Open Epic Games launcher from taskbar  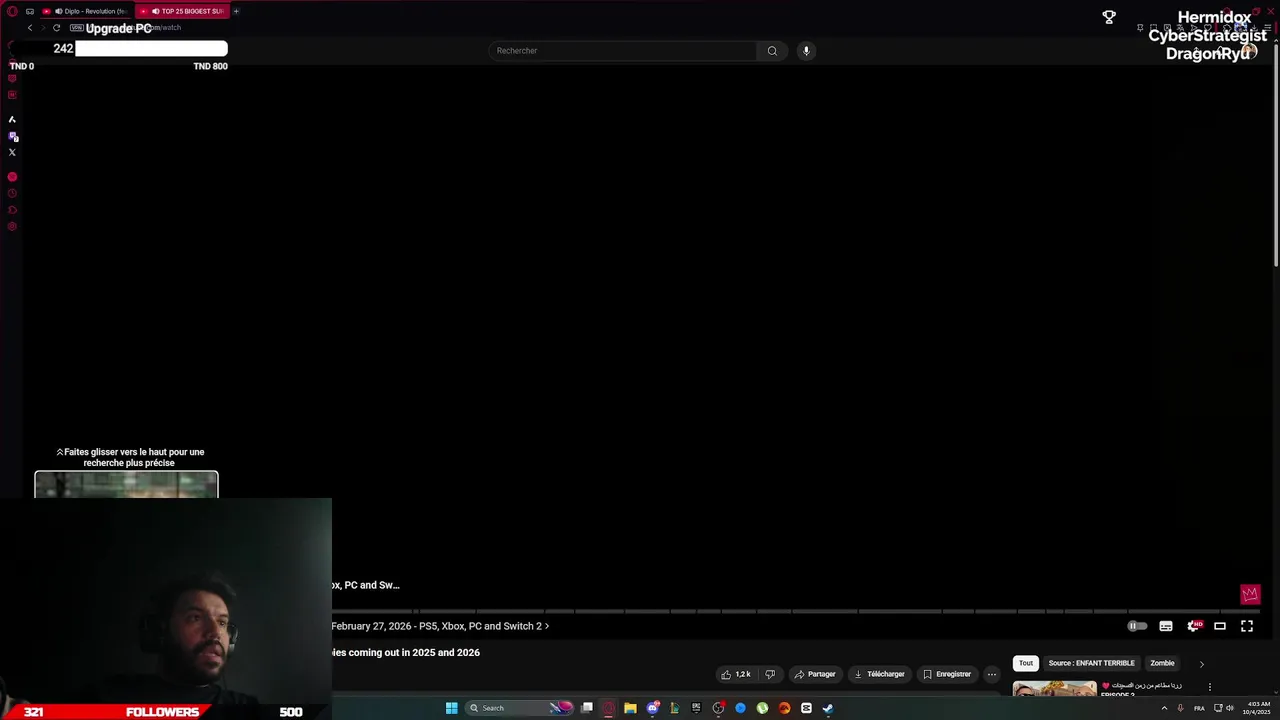tap(696, 708)
